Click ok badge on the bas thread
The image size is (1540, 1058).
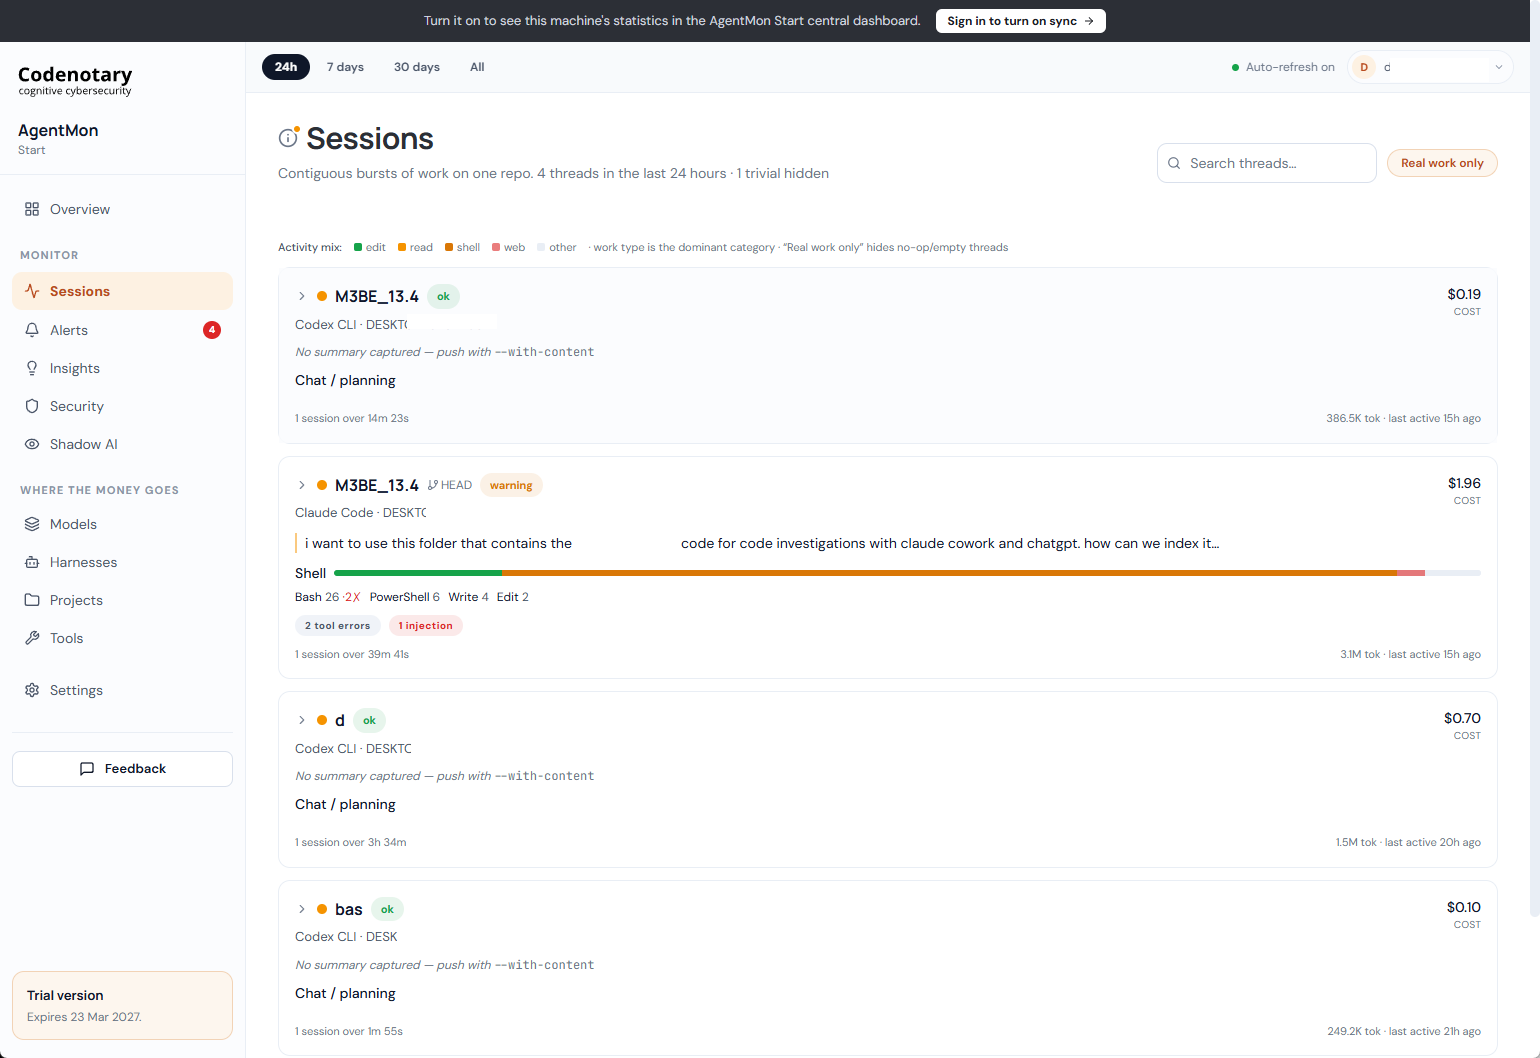coord(387,909)
